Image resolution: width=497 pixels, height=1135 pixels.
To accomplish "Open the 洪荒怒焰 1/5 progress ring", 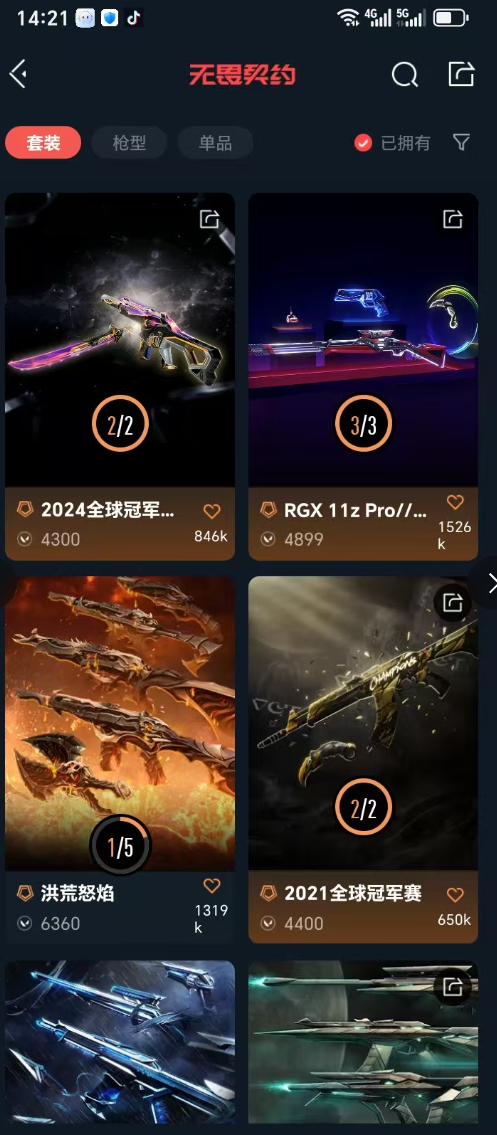I will (x=120, y=846).
